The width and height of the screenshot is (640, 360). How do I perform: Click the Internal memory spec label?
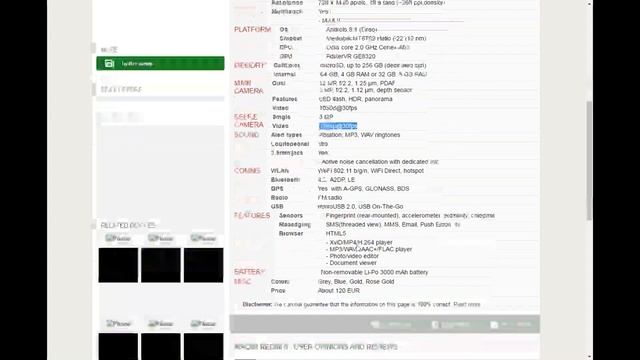tap(284, 74)
